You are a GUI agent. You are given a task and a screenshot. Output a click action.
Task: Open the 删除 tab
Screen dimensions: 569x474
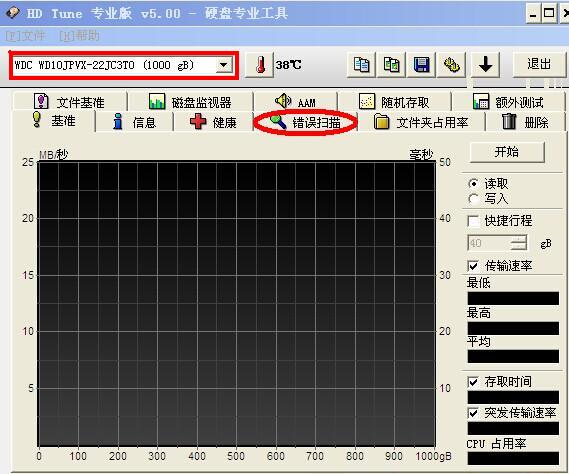(x=525, y=122)
